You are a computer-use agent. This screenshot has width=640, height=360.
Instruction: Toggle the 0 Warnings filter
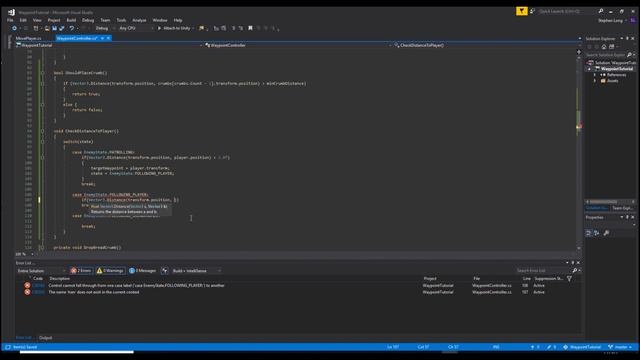click(110, 271)
